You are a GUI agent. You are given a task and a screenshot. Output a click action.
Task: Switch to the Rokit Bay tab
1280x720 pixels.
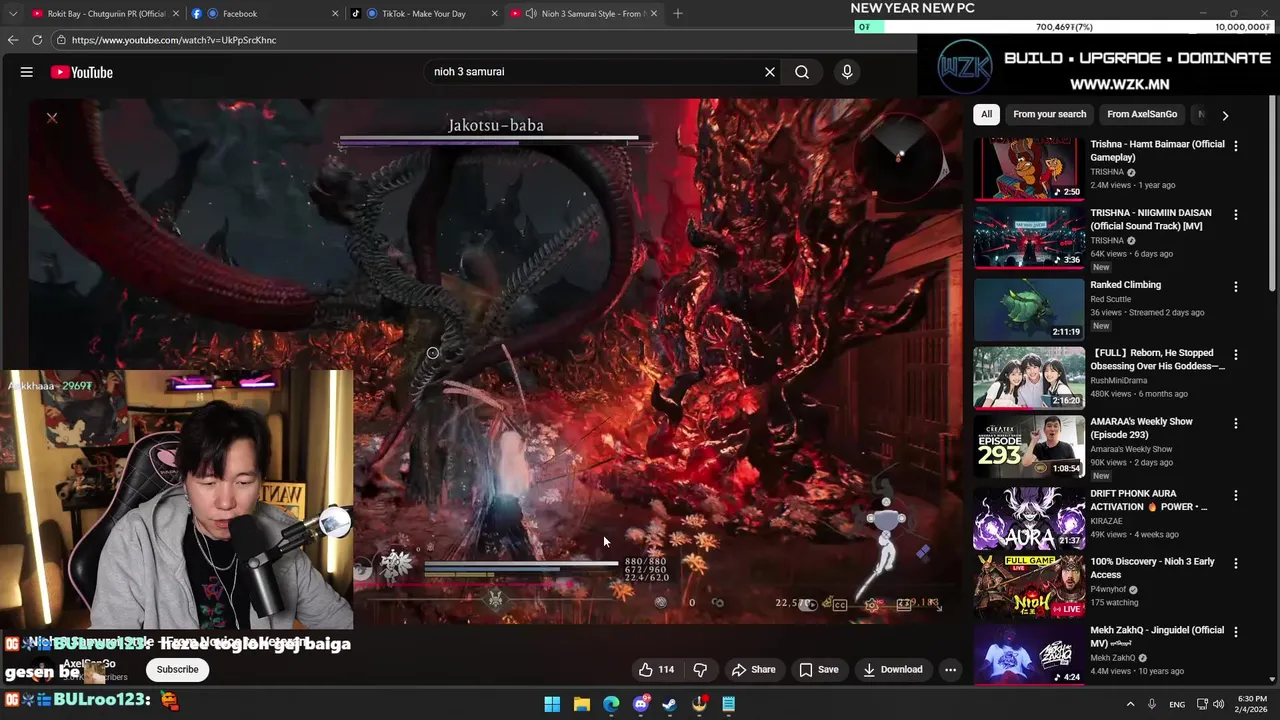98,14
